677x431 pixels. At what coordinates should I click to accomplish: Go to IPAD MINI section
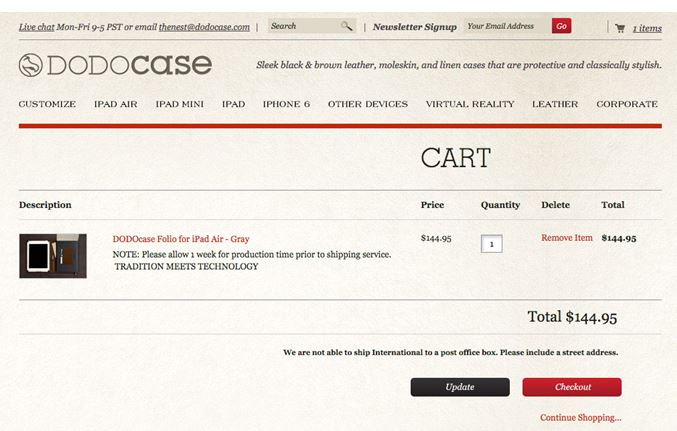(180, 104)
